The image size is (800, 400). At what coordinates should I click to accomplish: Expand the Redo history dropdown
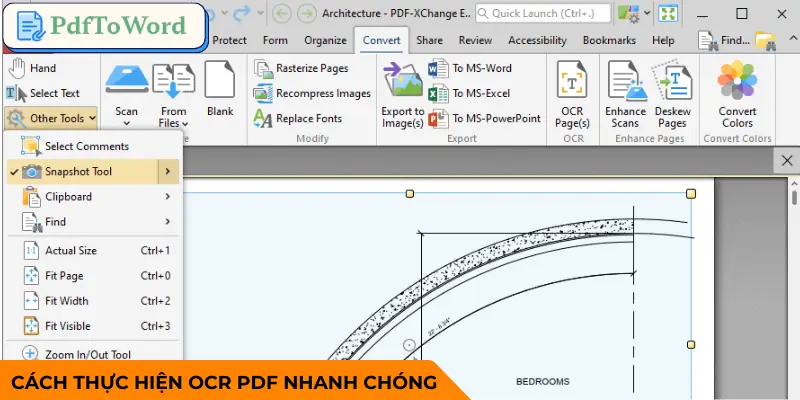click(261, 13)
